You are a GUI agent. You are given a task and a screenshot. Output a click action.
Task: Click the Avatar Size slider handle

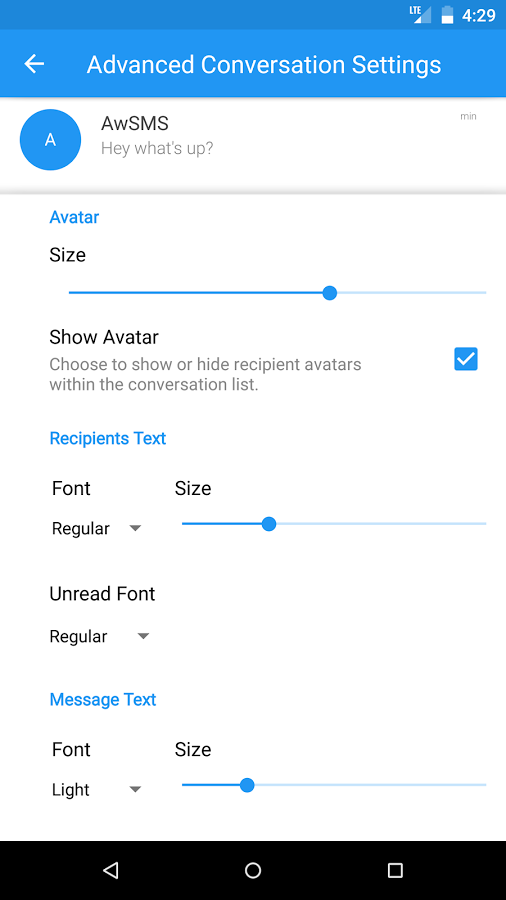click(329, 293)
